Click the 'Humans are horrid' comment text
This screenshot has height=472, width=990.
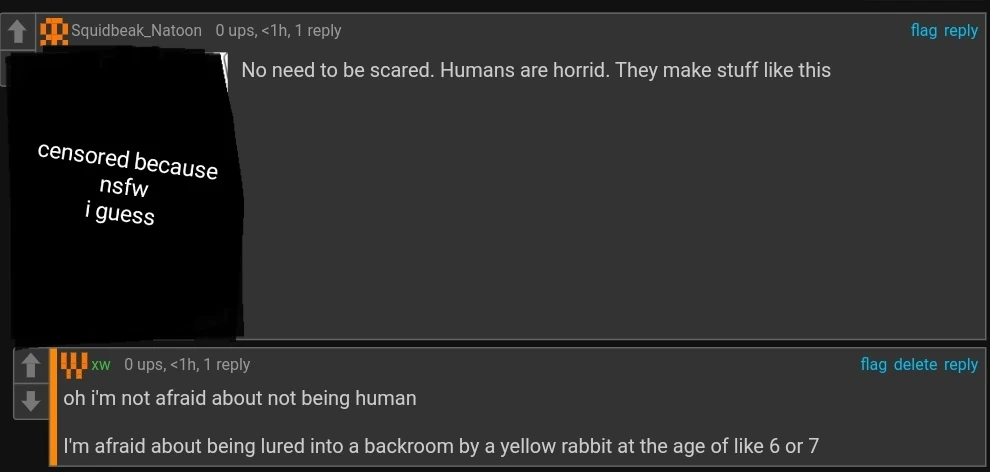coord(536,71)
